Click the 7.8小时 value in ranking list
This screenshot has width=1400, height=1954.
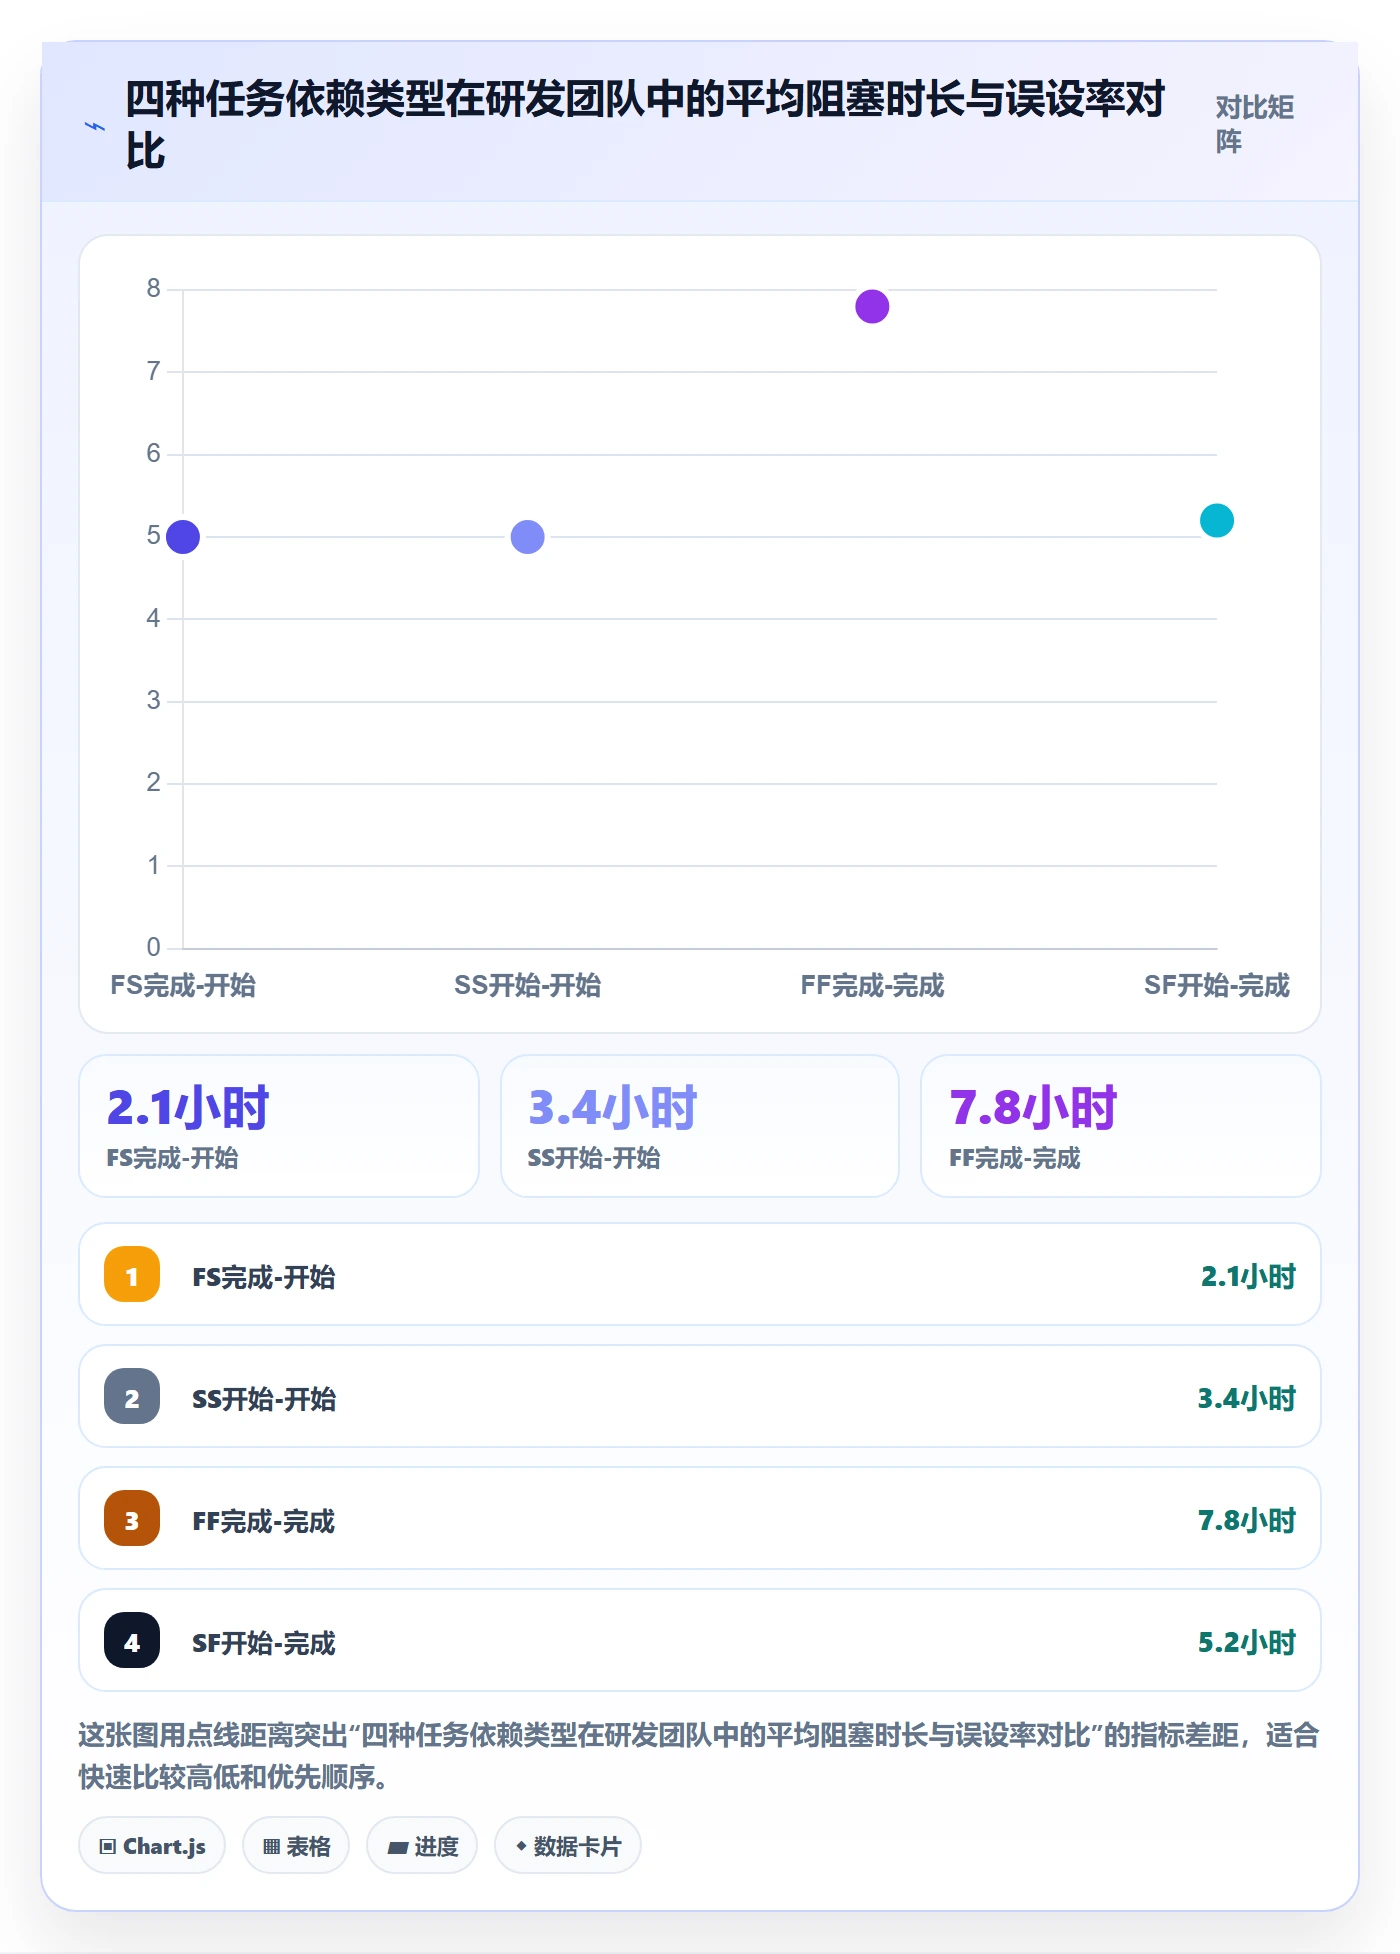click(1247, 1520)
